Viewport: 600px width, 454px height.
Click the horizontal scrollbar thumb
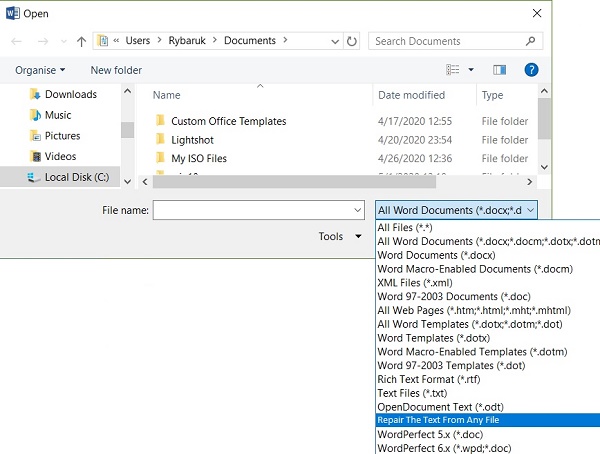(x=294, y=182)
